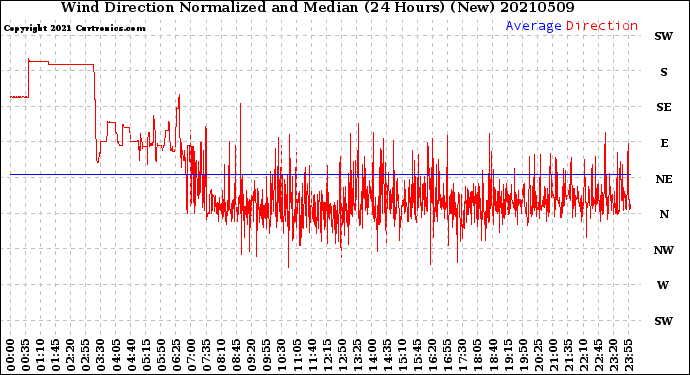This screenshot has height=375, width=690.
Task: Click the 09:55 time axis label
Action: (x=267, y=355)
